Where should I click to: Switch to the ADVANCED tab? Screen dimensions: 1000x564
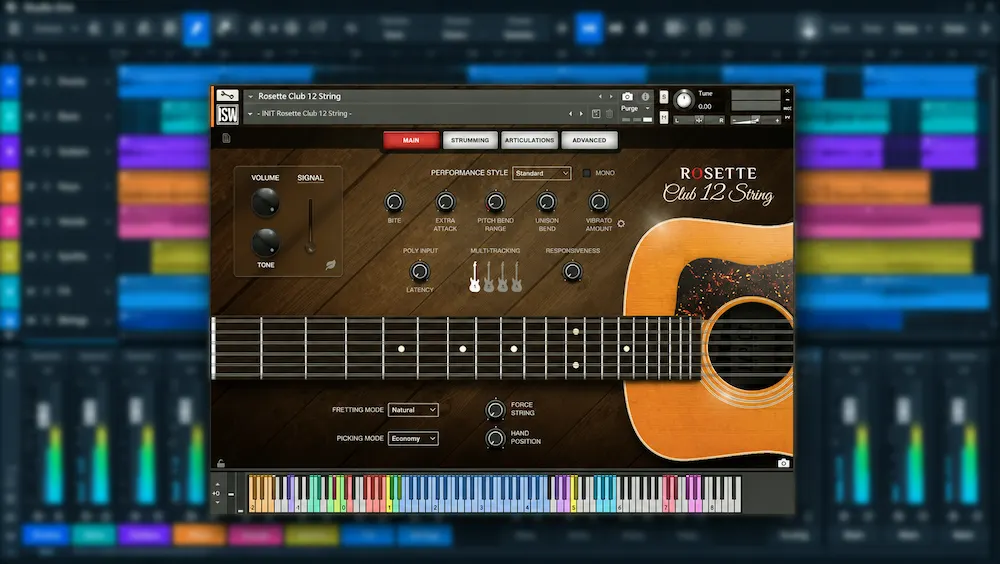(589, 140)
